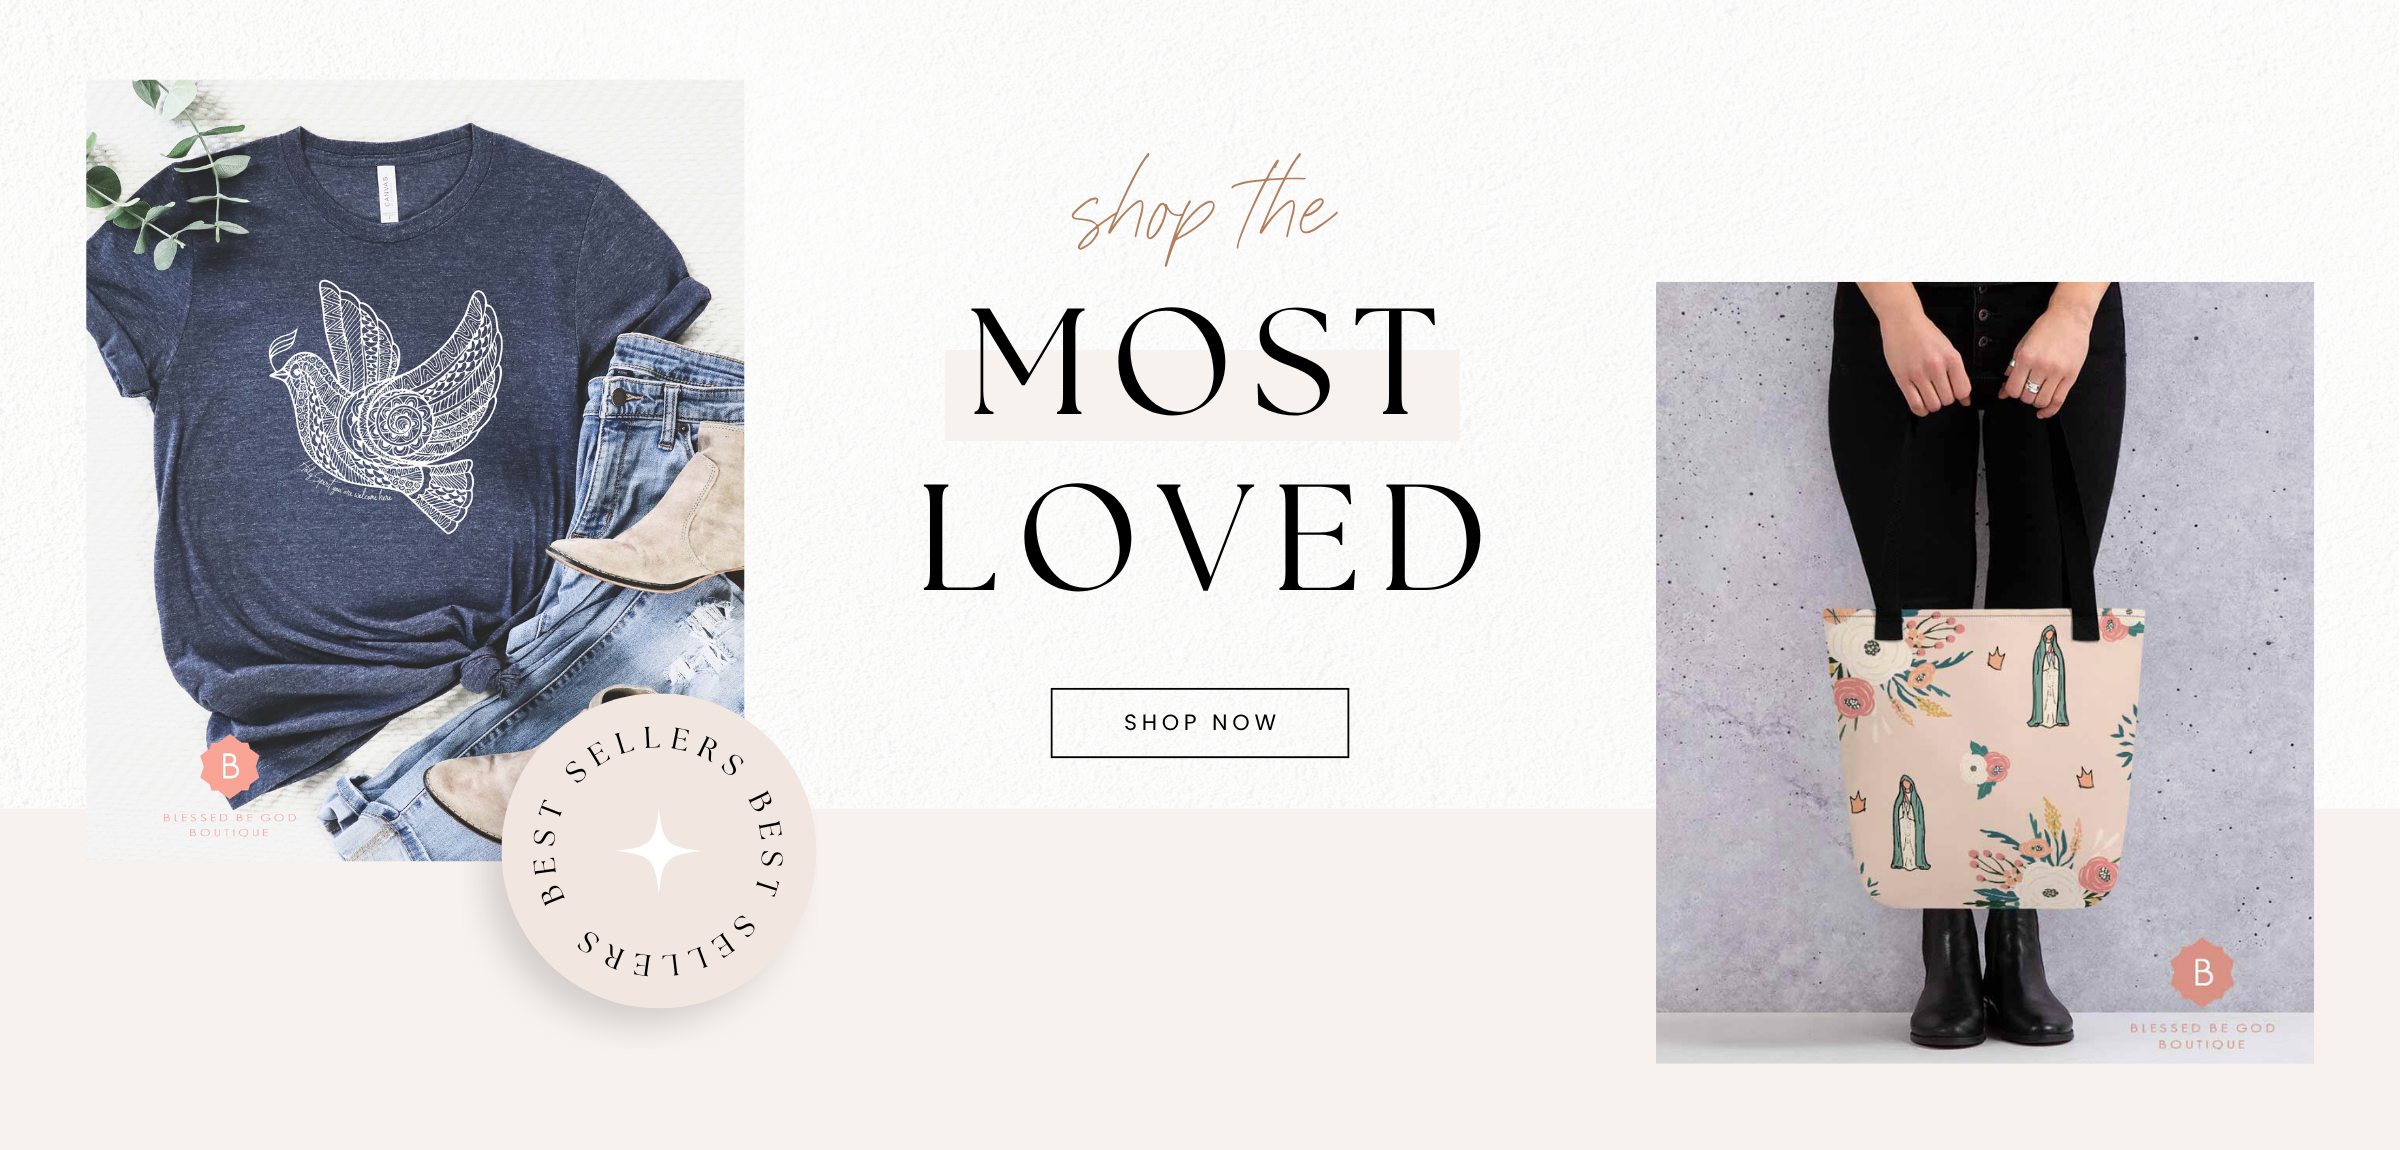Click the SHOP NOW button
The width and height of the screenshot is (2400, 1150).
[1199, 722]
